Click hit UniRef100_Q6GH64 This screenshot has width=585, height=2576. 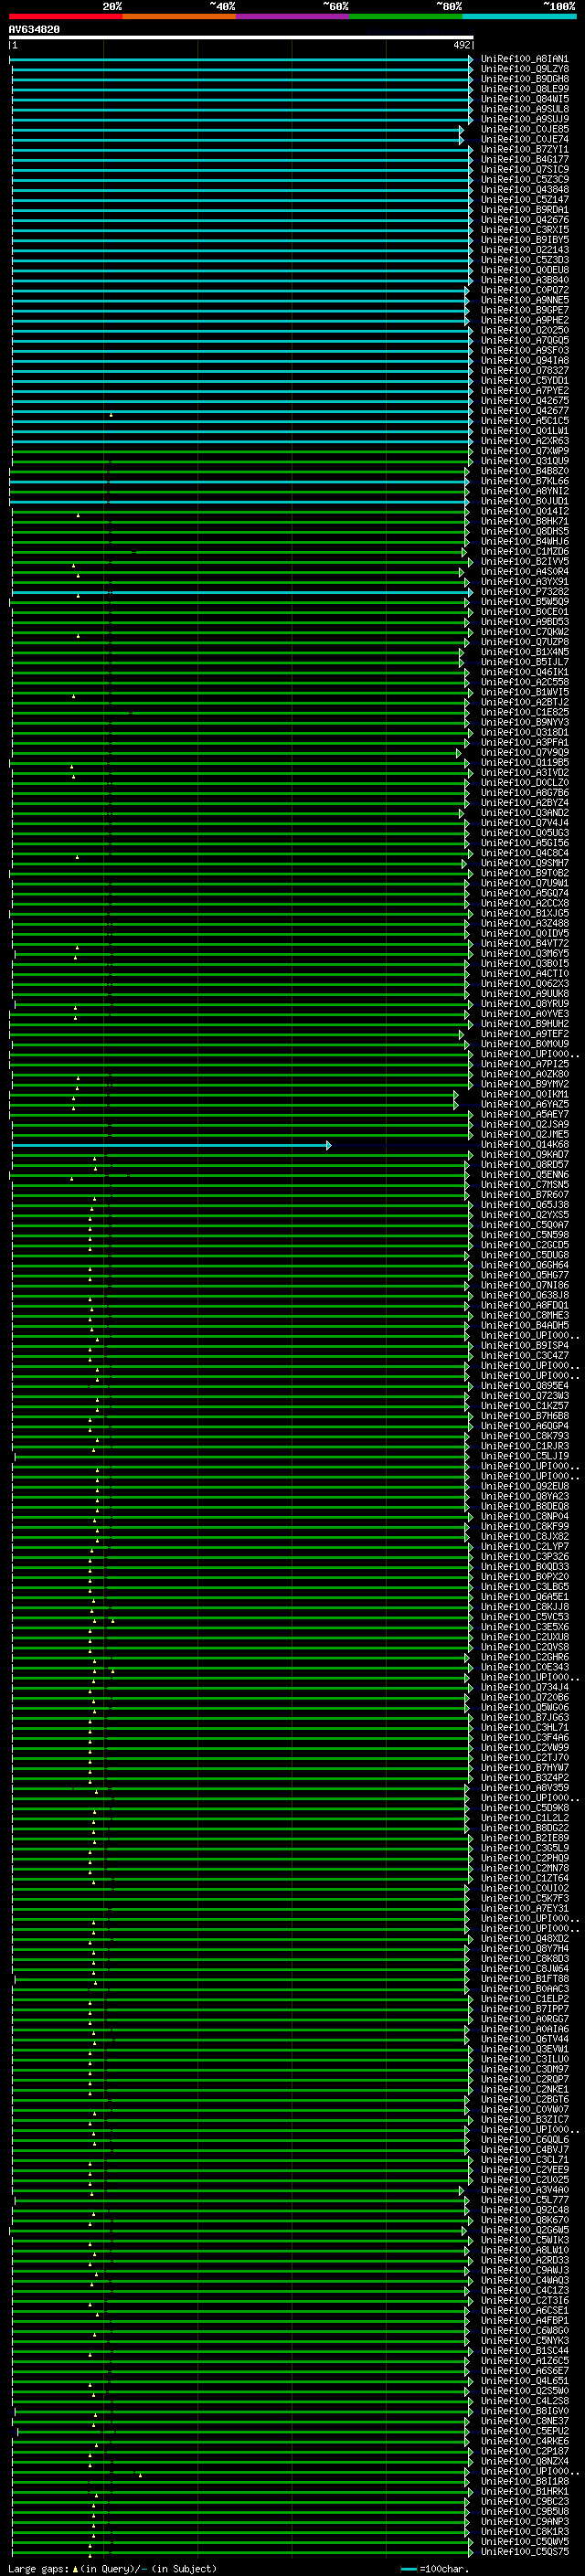tap(525, 1265)
